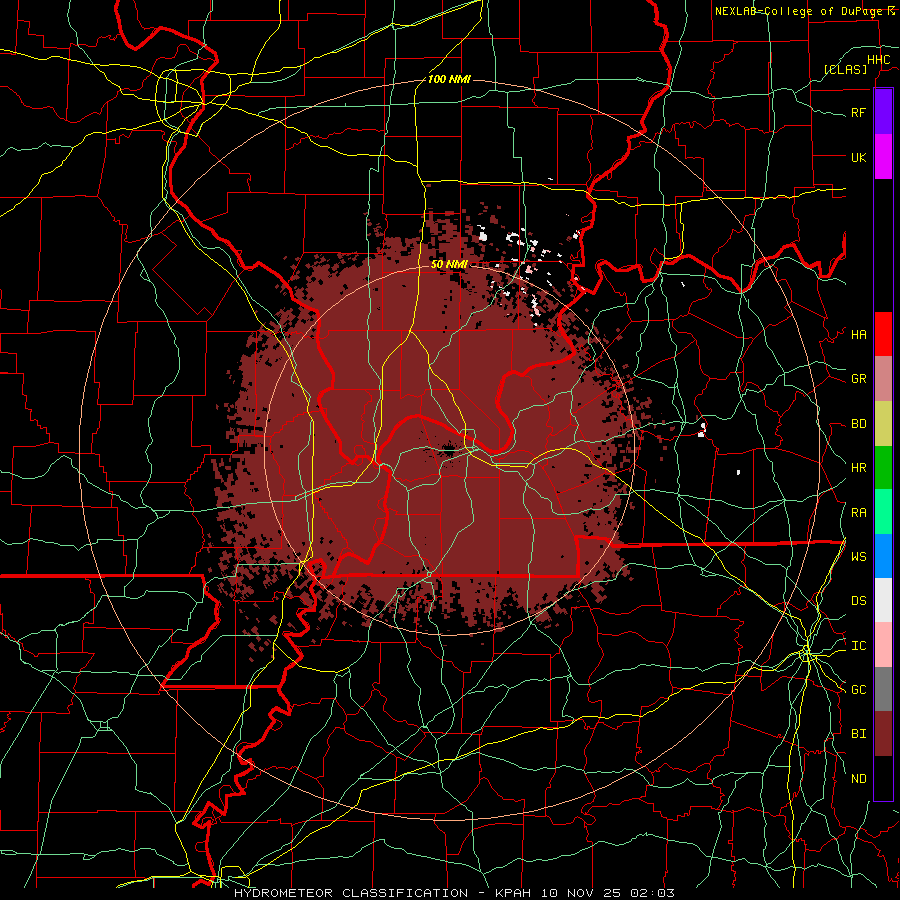Click the 50 NMI range ring label

pyautogui.click(x=449, y=264)
